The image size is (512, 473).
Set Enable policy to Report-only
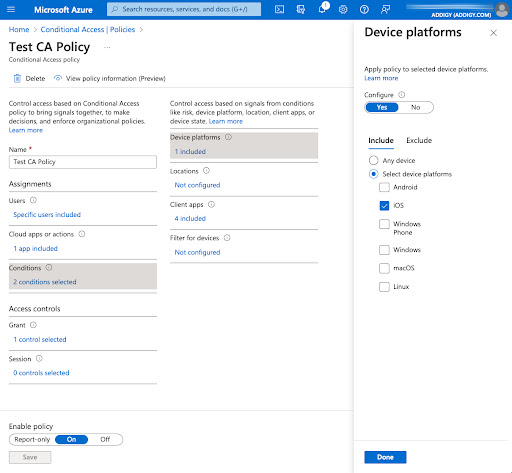32,439
